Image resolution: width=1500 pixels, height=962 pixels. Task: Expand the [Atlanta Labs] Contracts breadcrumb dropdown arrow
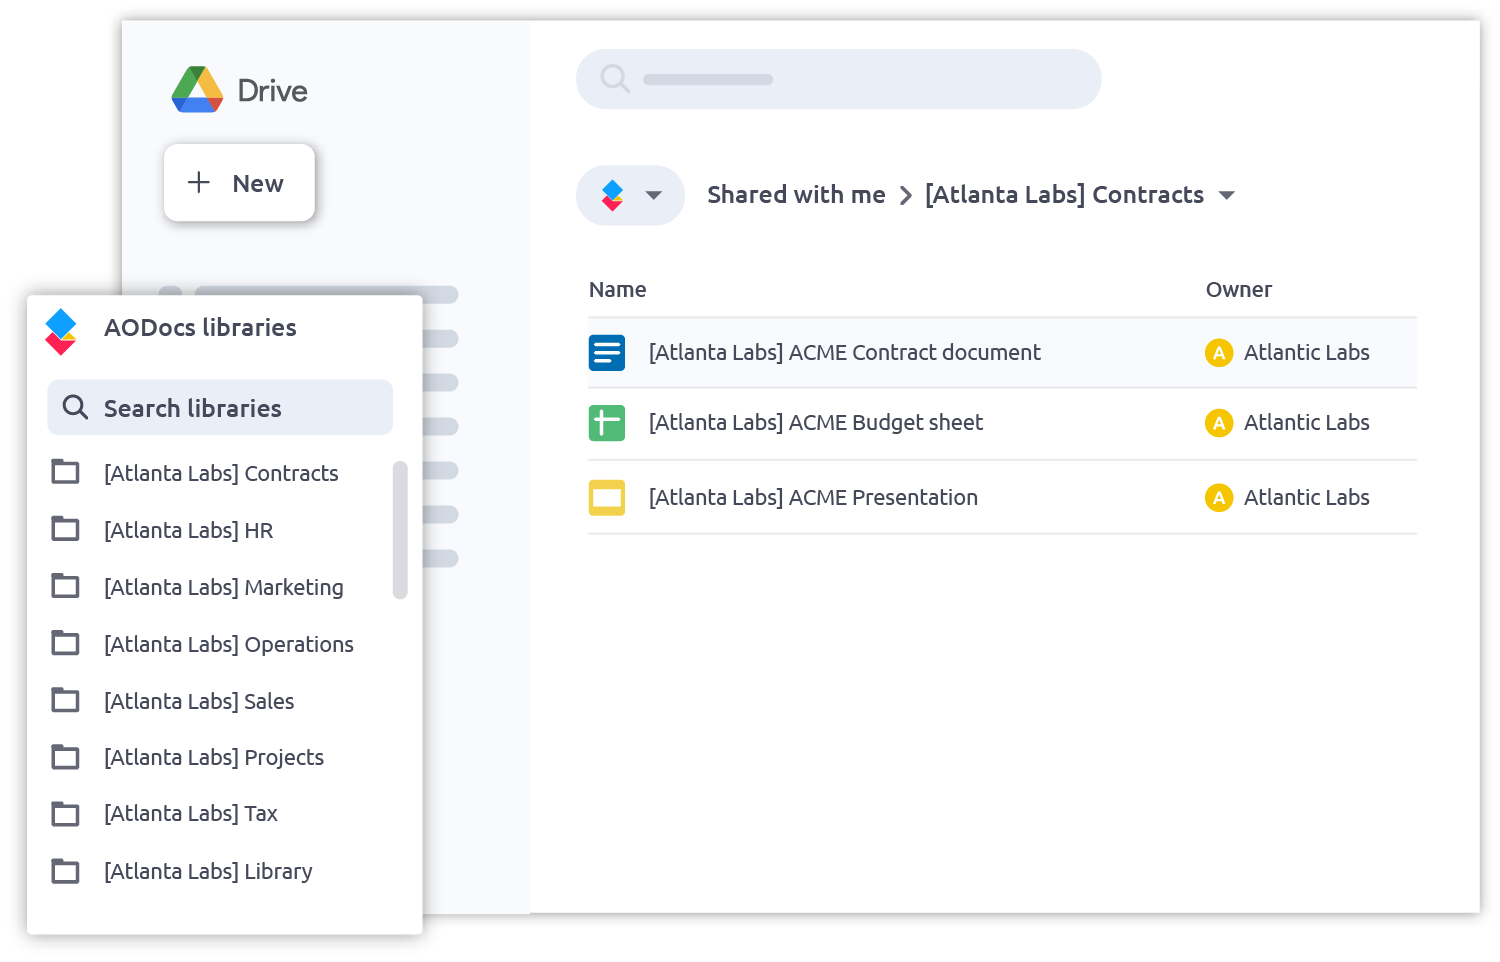point(1227,195)
